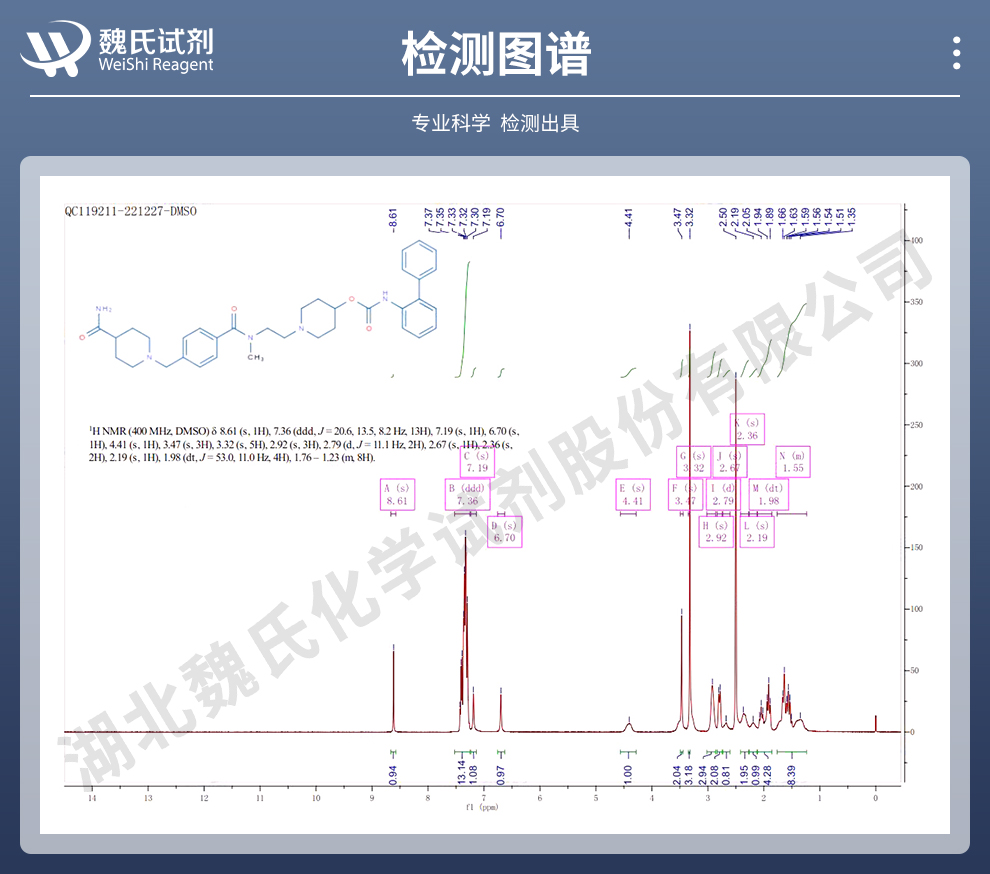Open the NMR spectrum image
Image resolution: width=990 pixels, height=874 pixels.
point(494,505)
